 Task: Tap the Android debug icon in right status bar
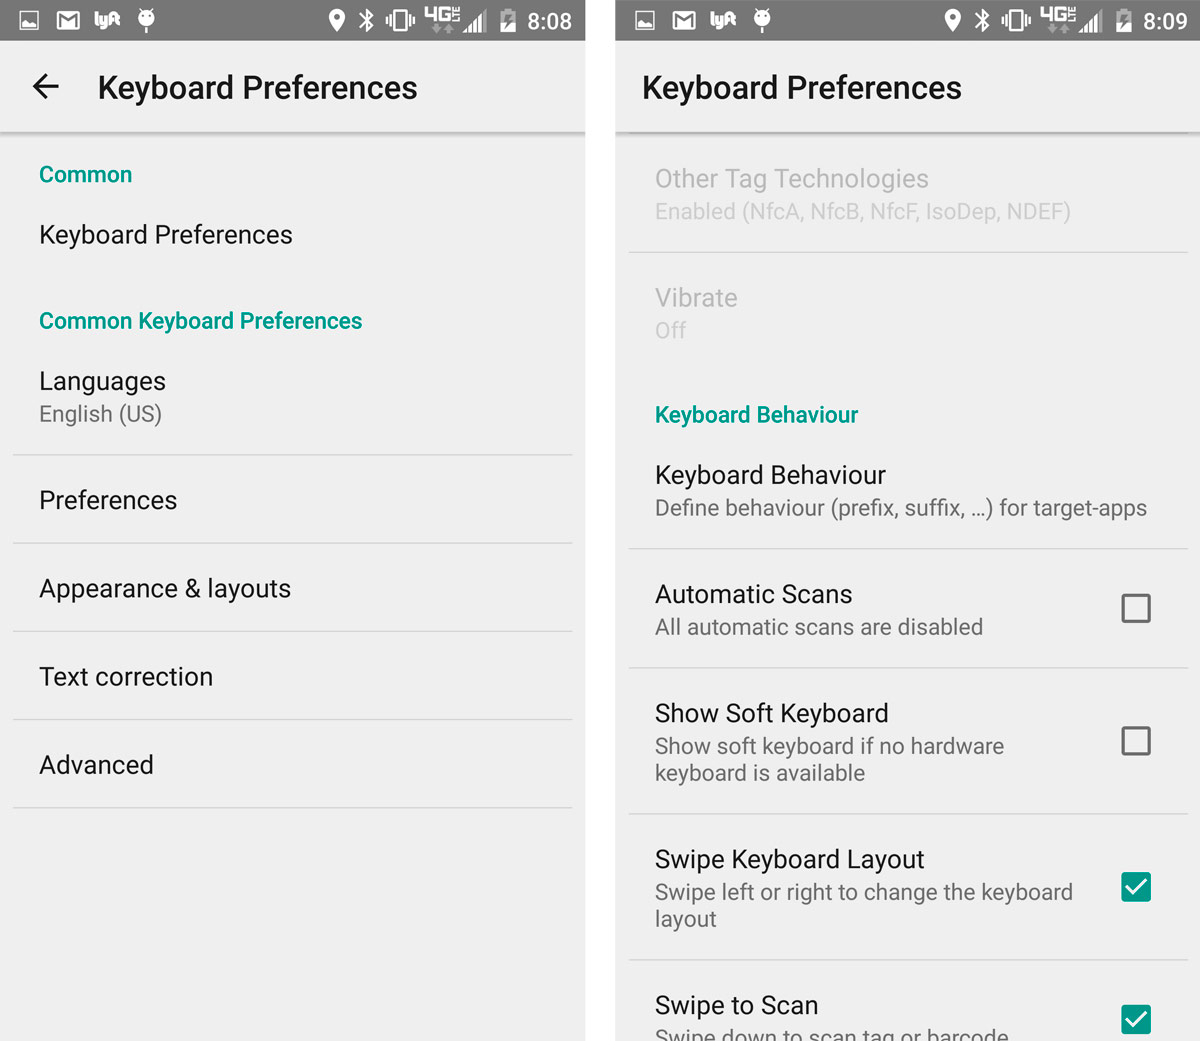coord(762,20)
